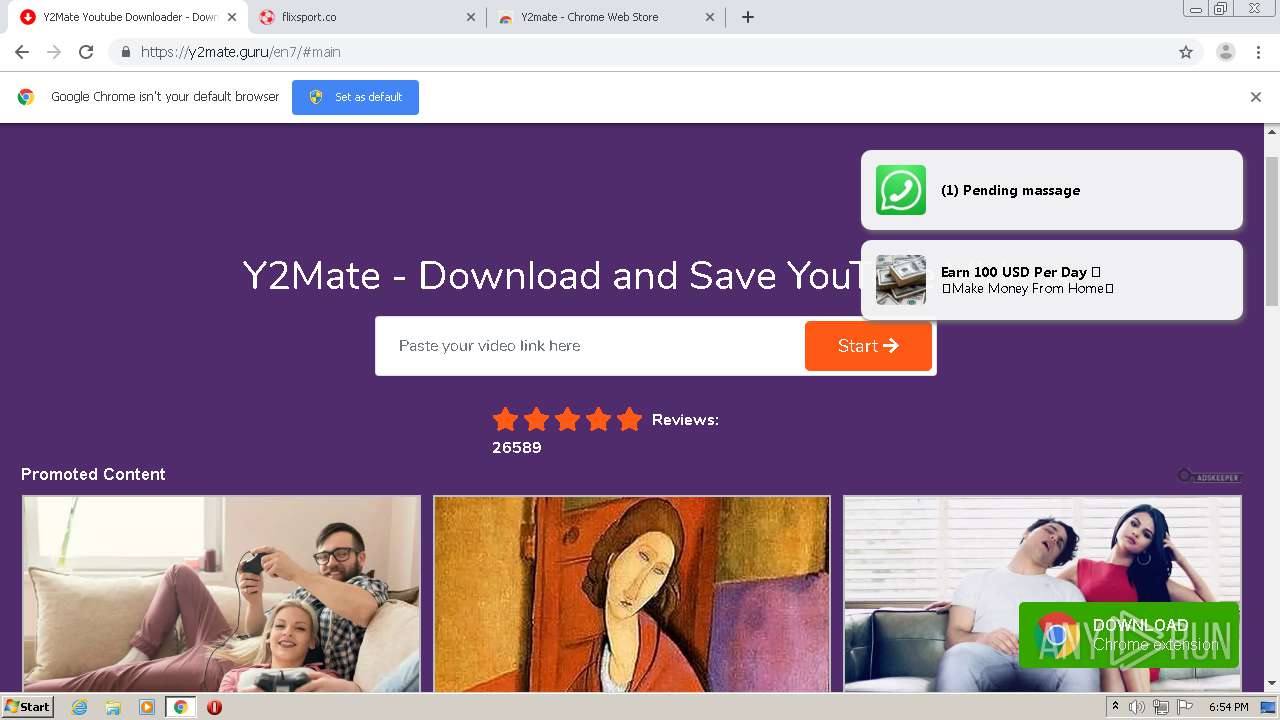1280x720 pixels.
Task: Click the Action Center flag icon
Action: click(x=1185, y=707)
